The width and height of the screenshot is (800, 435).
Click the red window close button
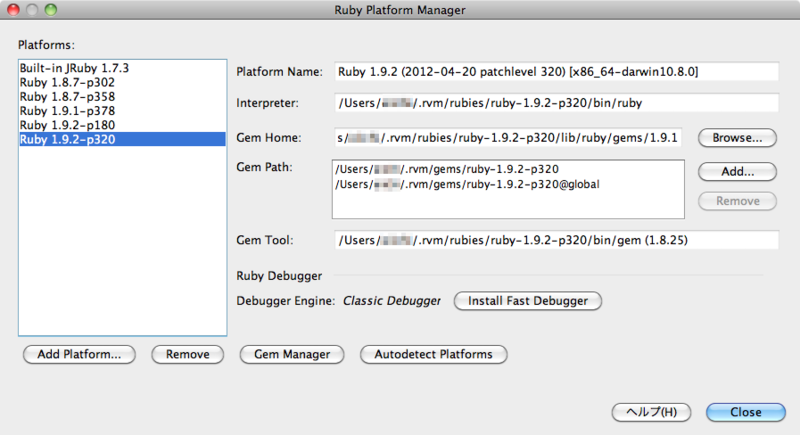[13, 10]
